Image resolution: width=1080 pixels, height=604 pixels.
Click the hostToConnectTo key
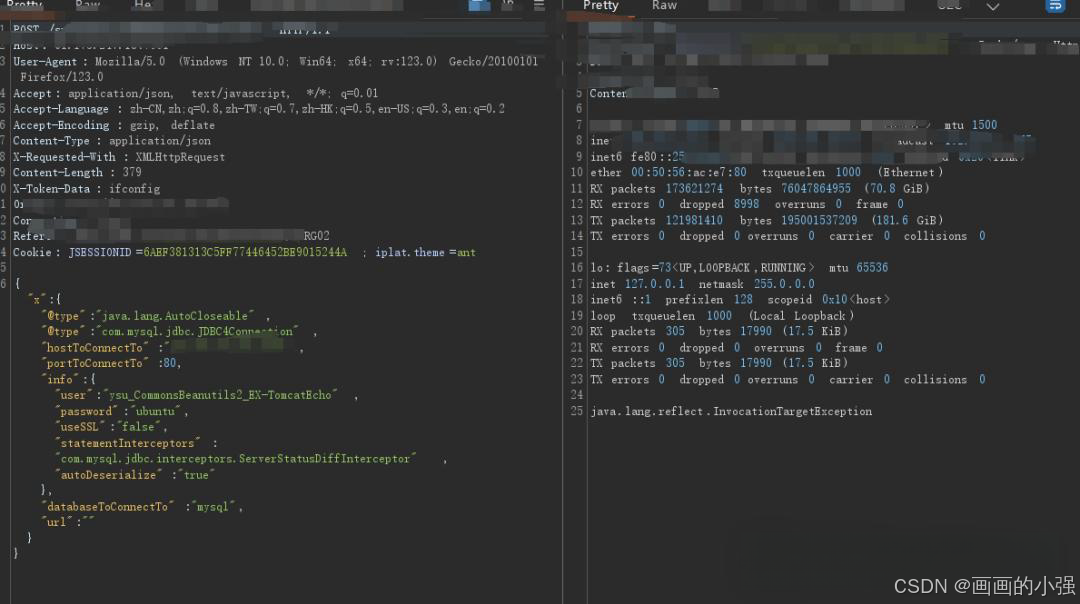(94, 348)
